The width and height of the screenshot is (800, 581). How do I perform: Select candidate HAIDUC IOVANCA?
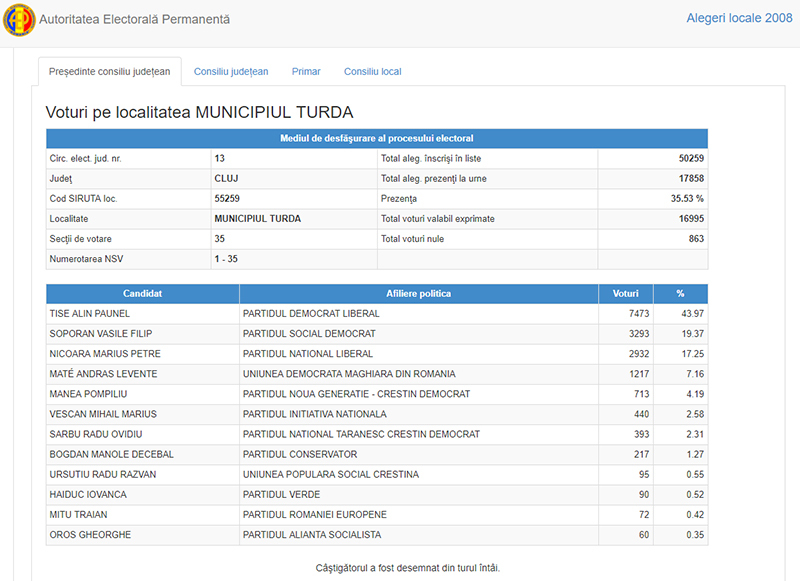click(88, 495)
